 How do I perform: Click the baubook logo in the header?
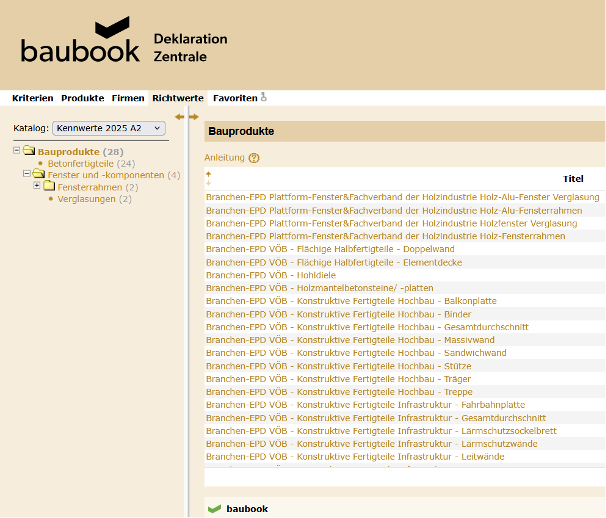(80, 40)
